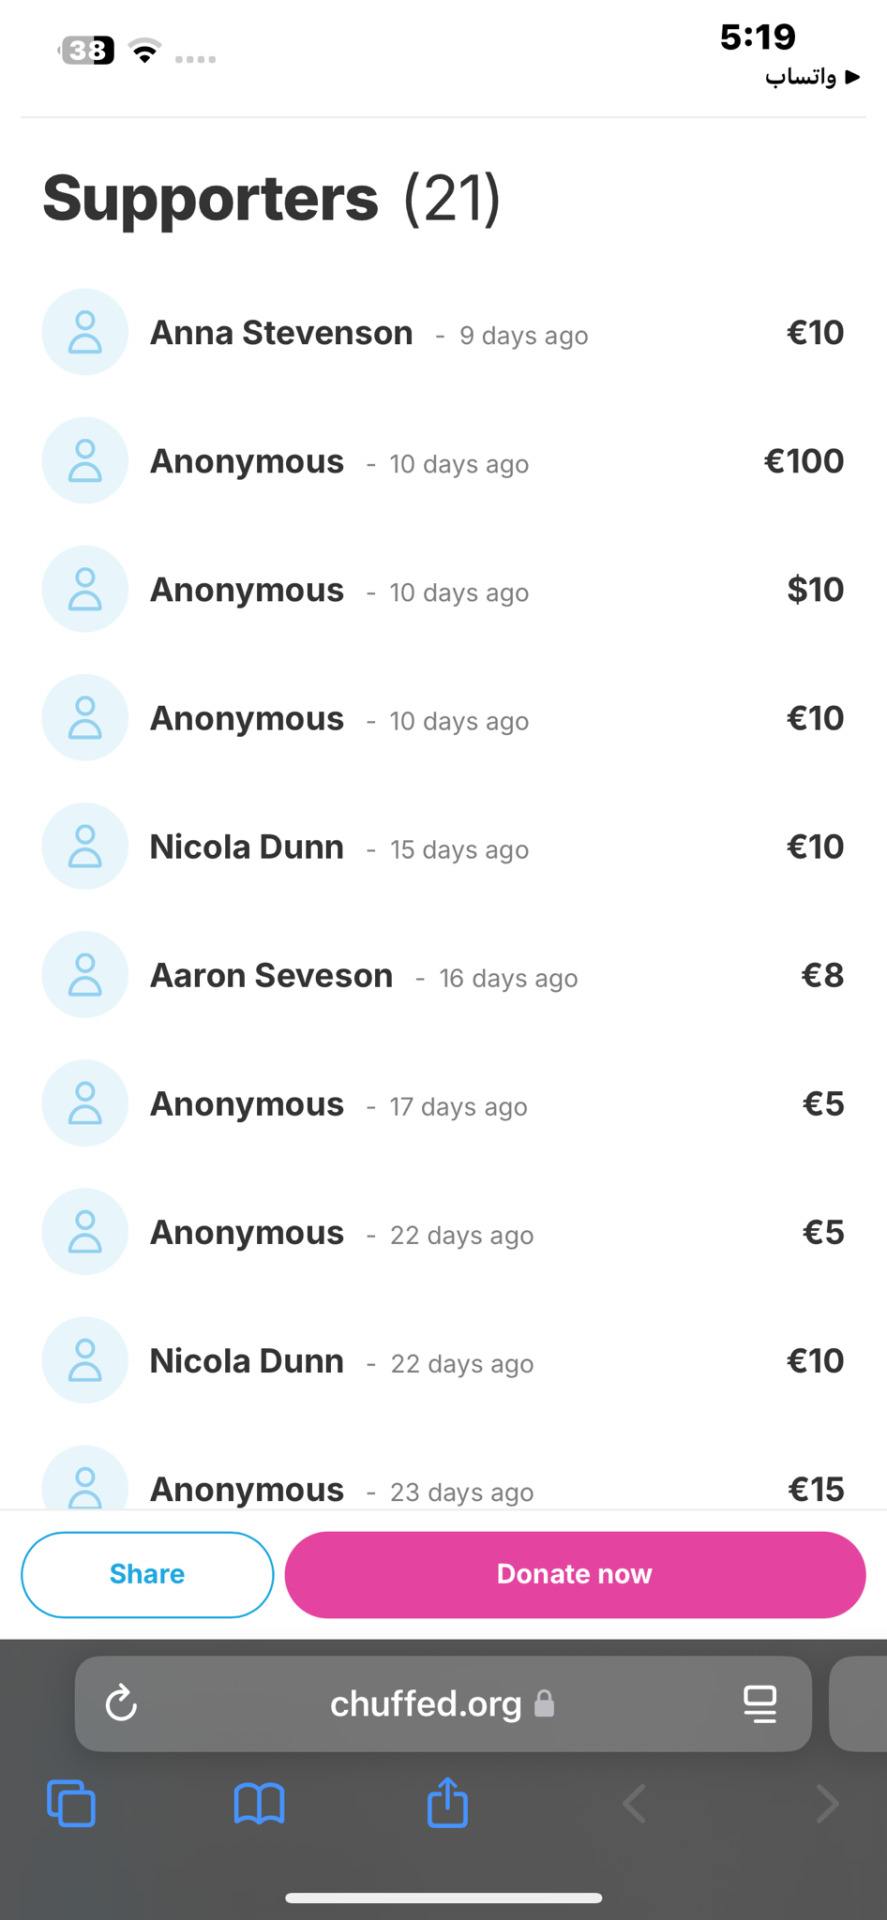Image resolution: width=887 pixels, height=1920 pixels.
Task: Select the Supporters (21) heading
Action: pyautogui.click(x=271, y=198)
